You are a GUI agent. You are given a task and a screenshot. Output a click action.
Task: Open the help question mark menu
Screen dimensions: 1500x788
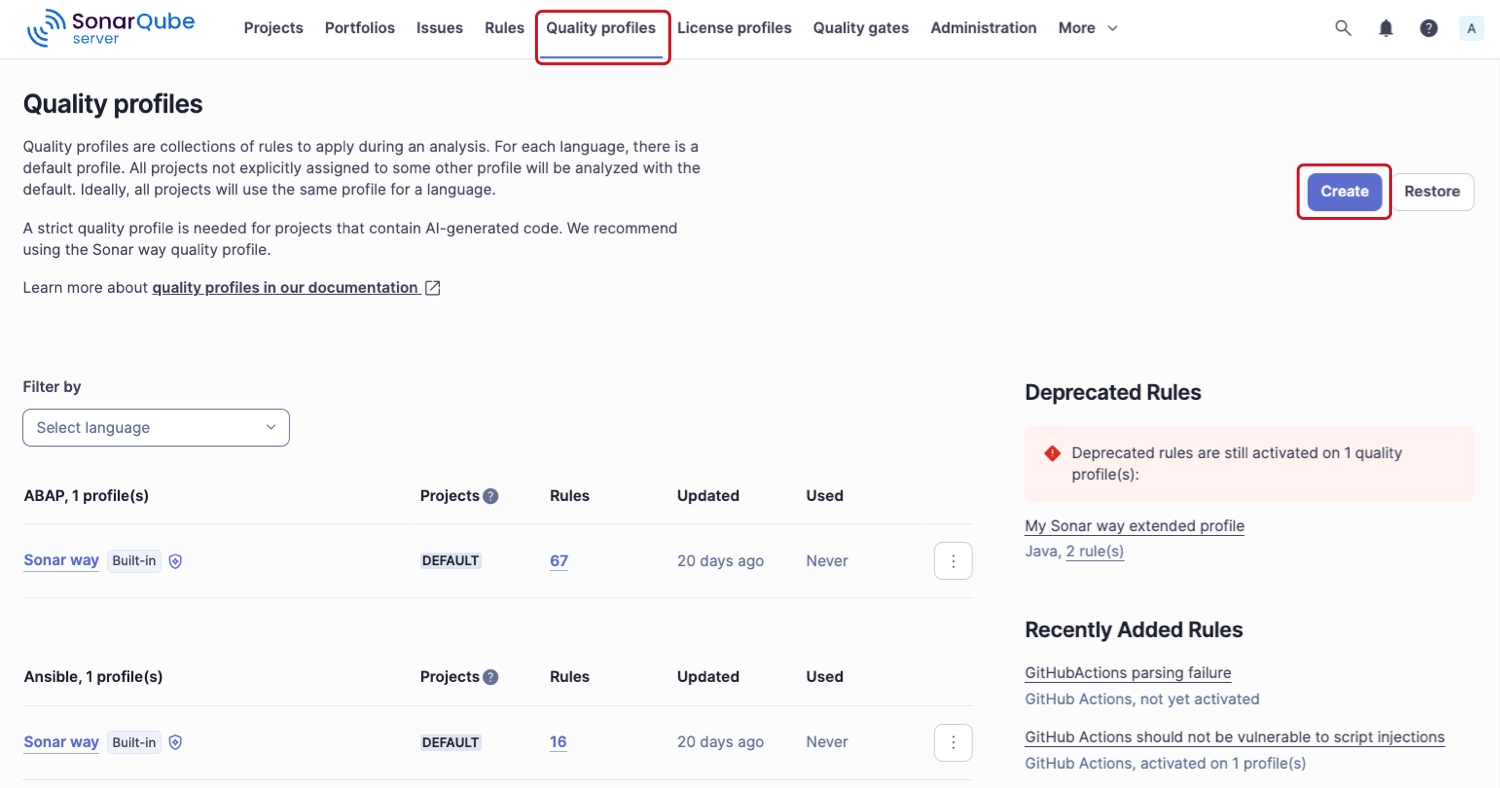pyautogui.click(x=1428, y=28)
